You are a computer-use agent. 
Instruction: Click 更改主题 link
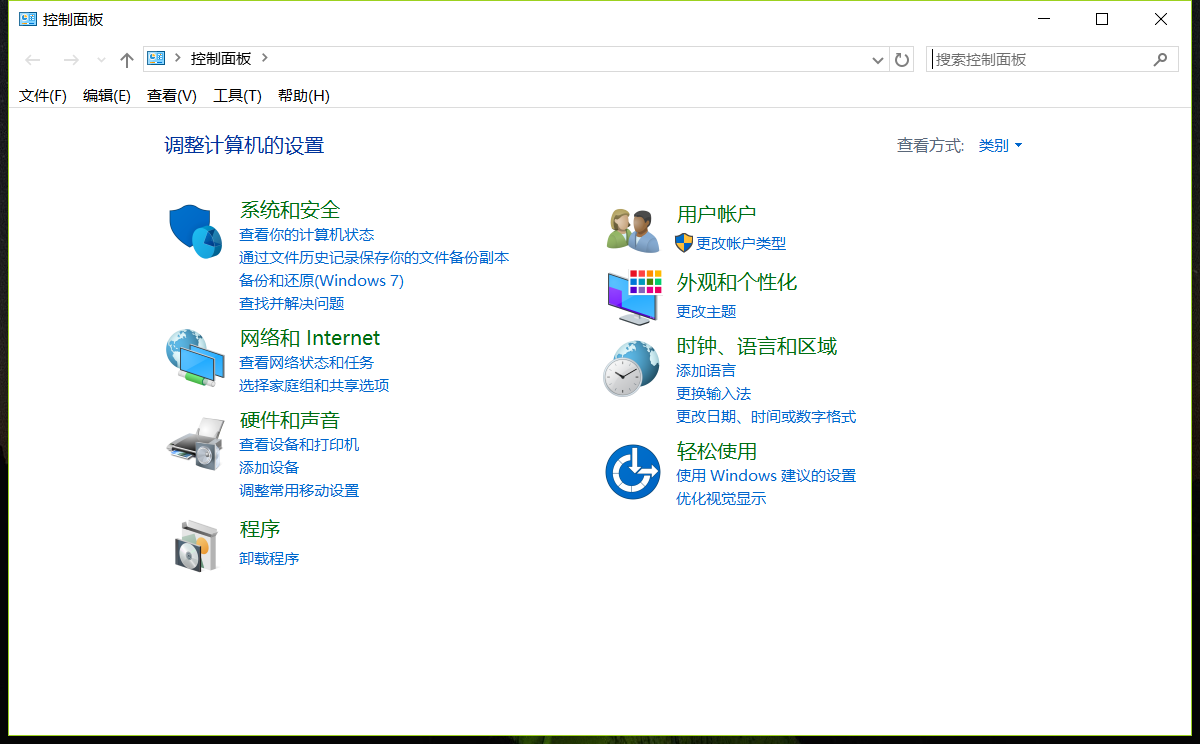[706, 312]
